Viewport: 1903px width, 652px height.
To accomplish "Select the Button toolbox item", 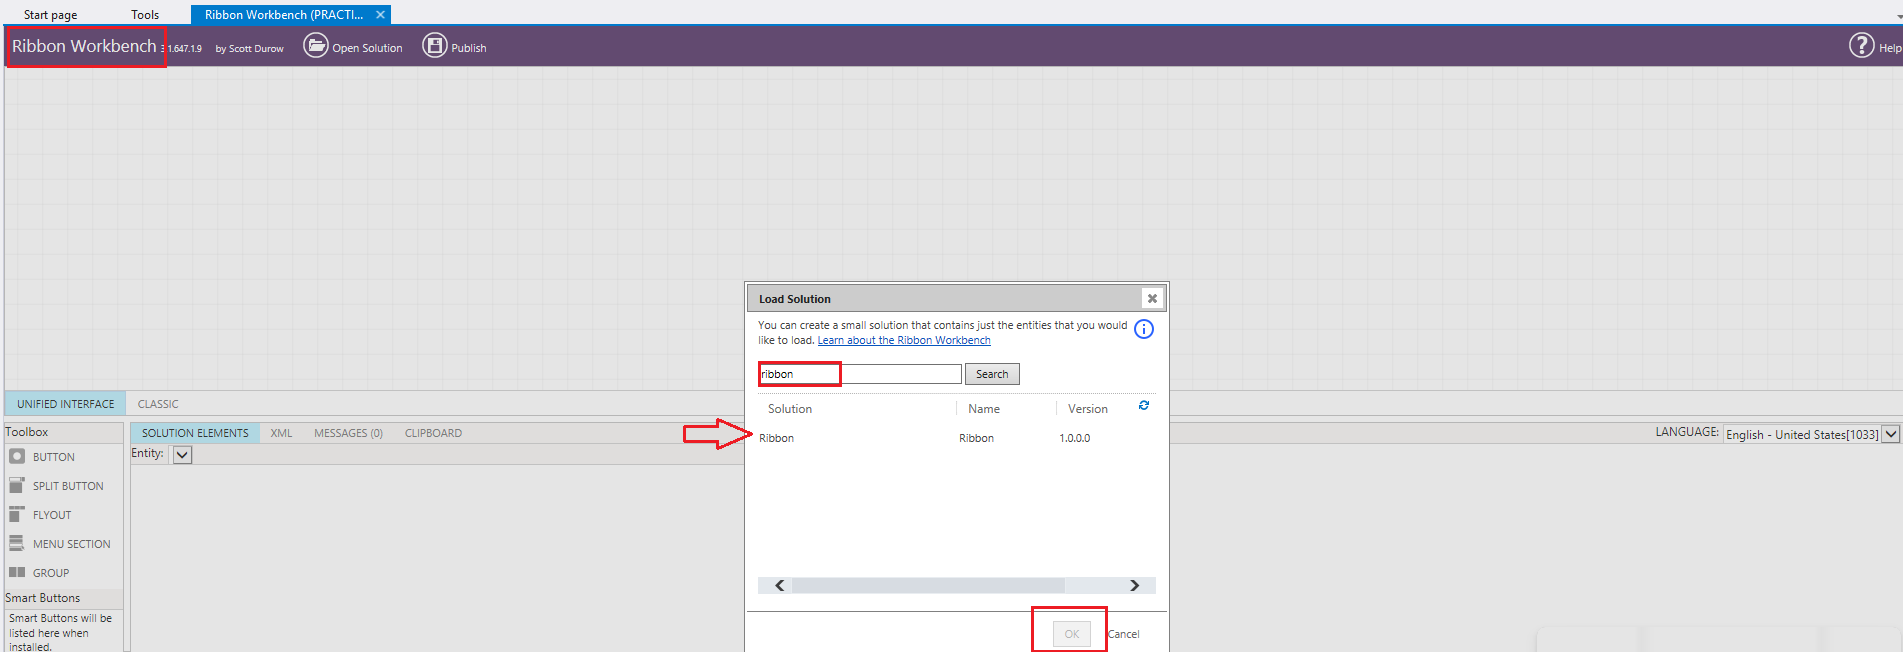I will coord(53,457).
